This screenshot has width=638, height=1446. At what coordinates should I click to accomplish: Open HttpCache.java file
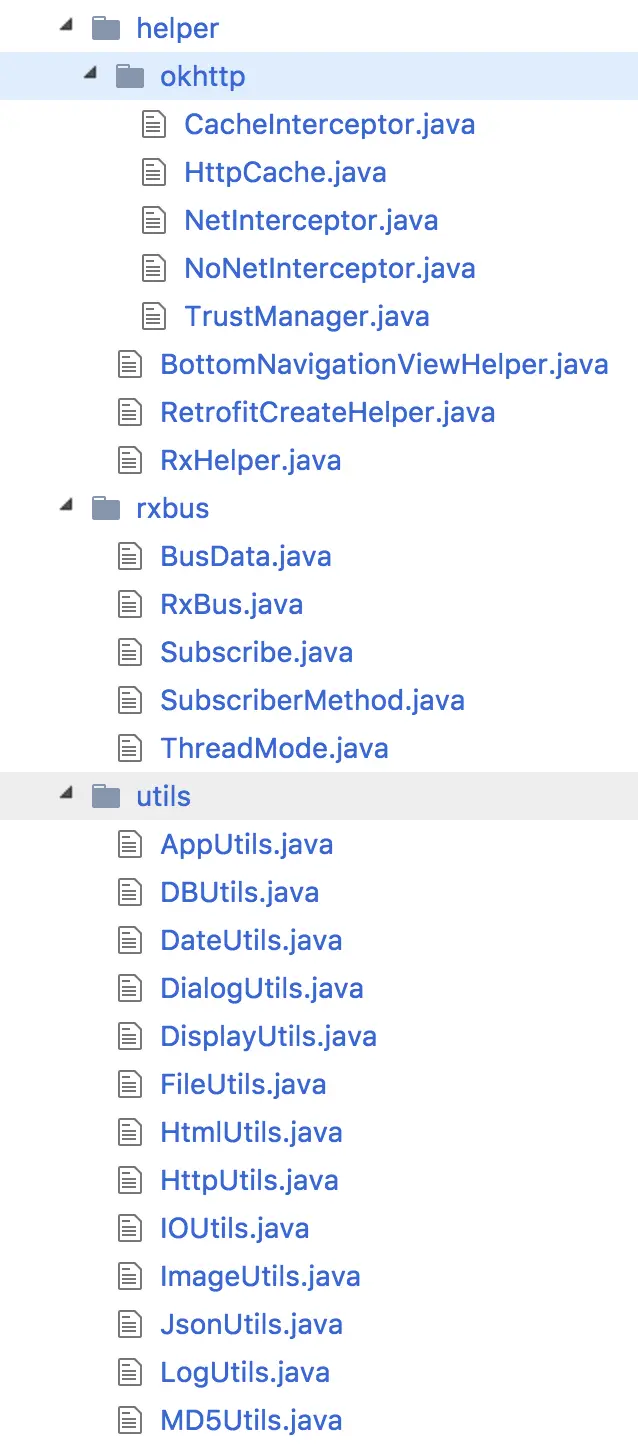pos(285,172)
